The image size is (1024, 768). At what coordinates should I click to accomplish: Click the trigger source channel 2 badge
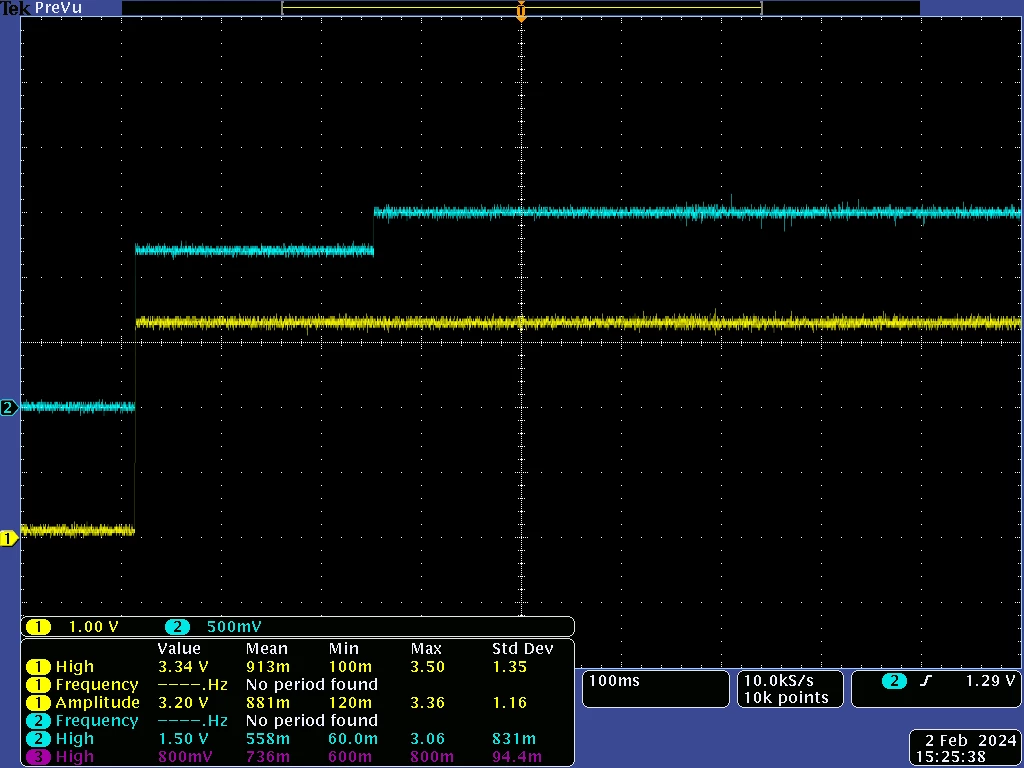894,681
